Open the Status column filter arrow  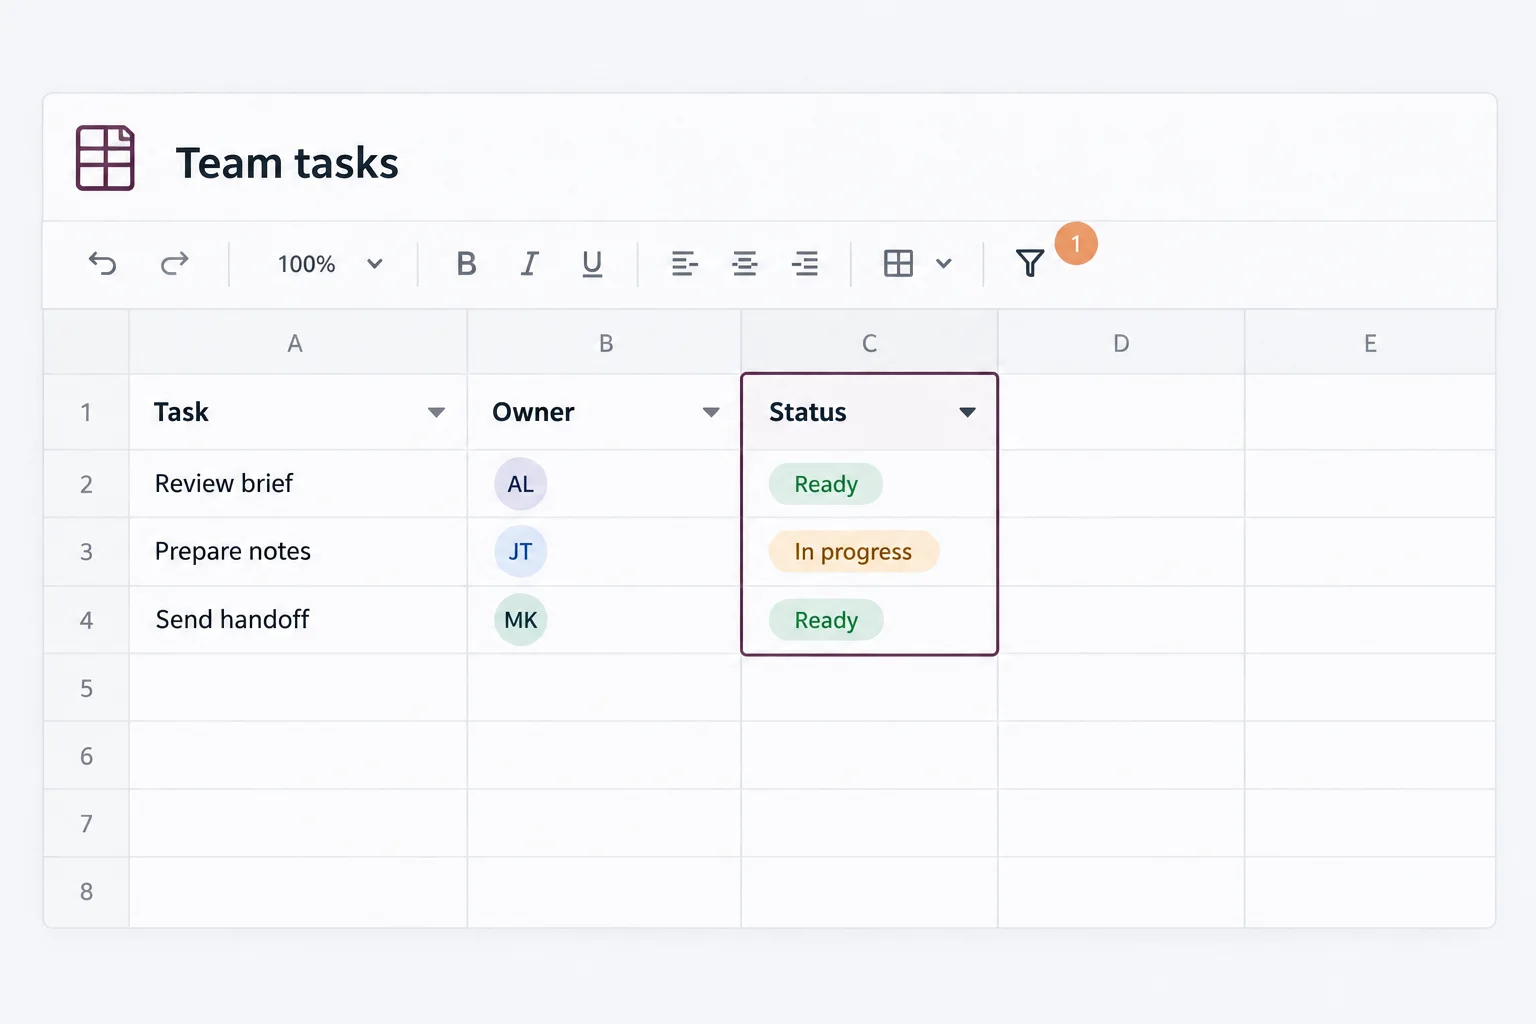967,412
